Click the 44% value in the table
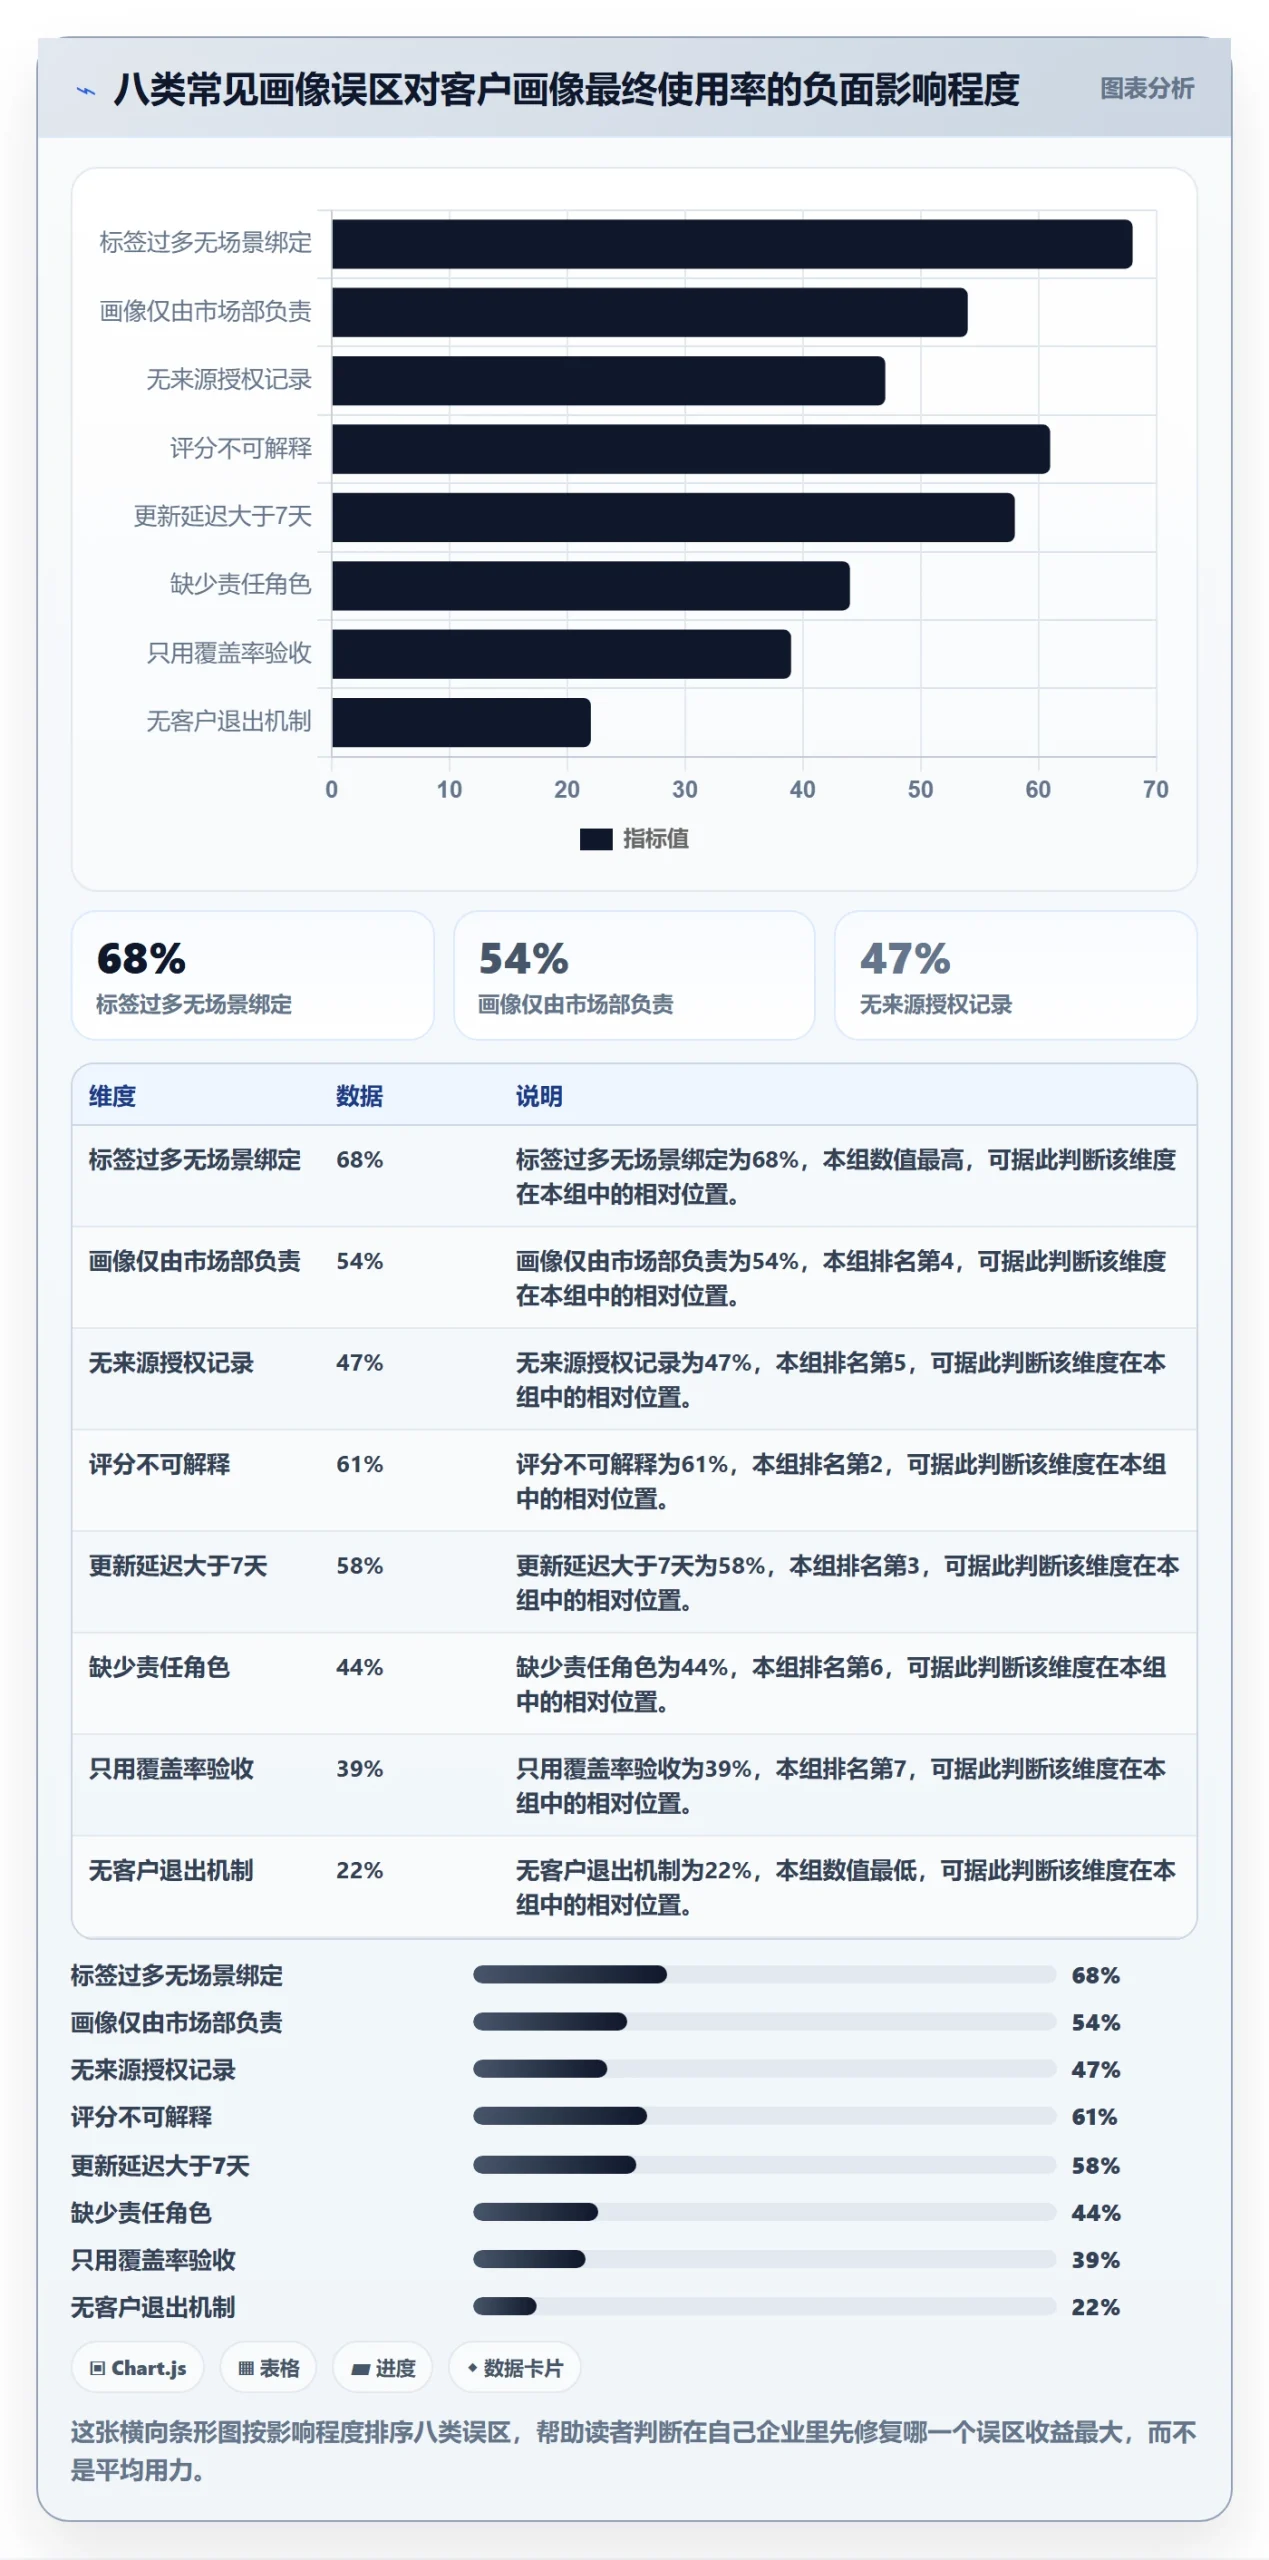The image size is (1269, 2560). tap(359, 1667)
